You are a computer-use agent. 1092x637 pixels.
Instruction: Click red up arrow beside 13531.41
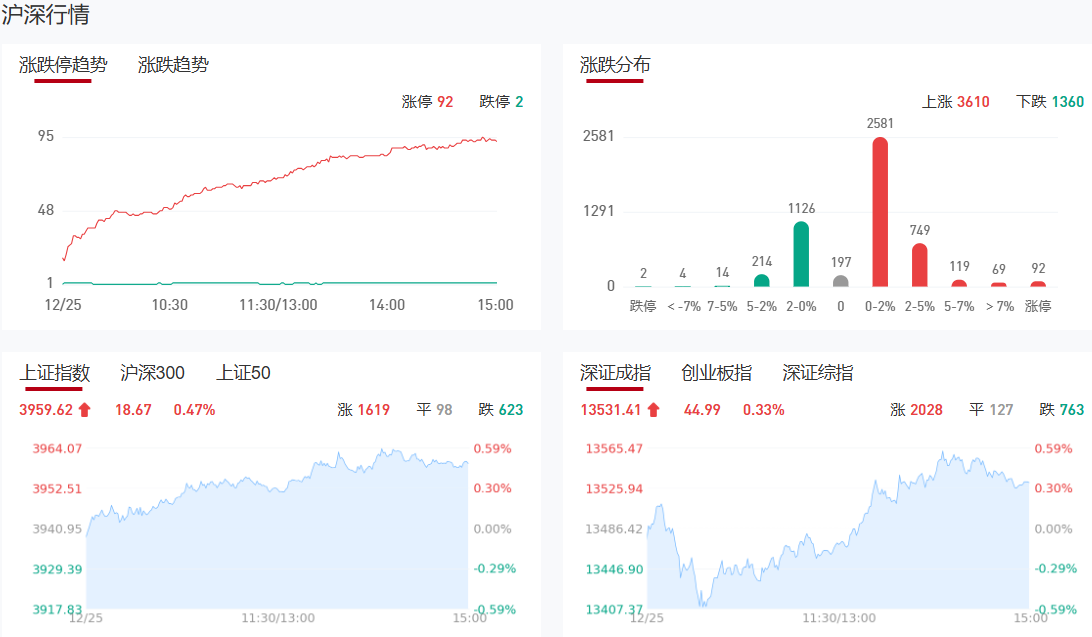click(654, 409)
